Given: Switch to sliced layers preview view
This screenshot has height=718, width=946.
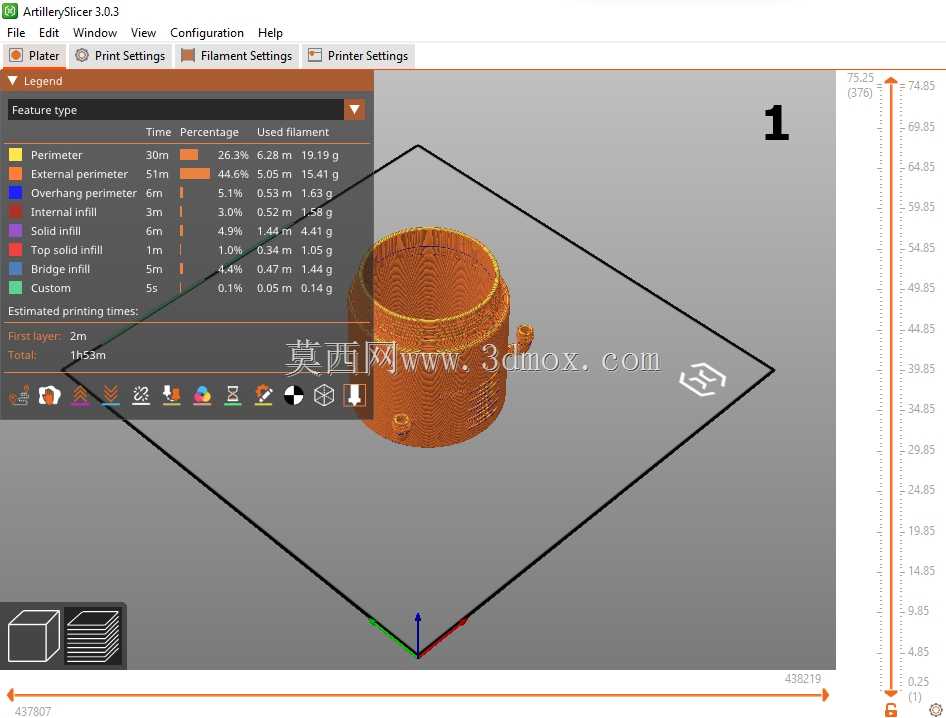Looking at the screenshot, I should click(x=93, y=636).
